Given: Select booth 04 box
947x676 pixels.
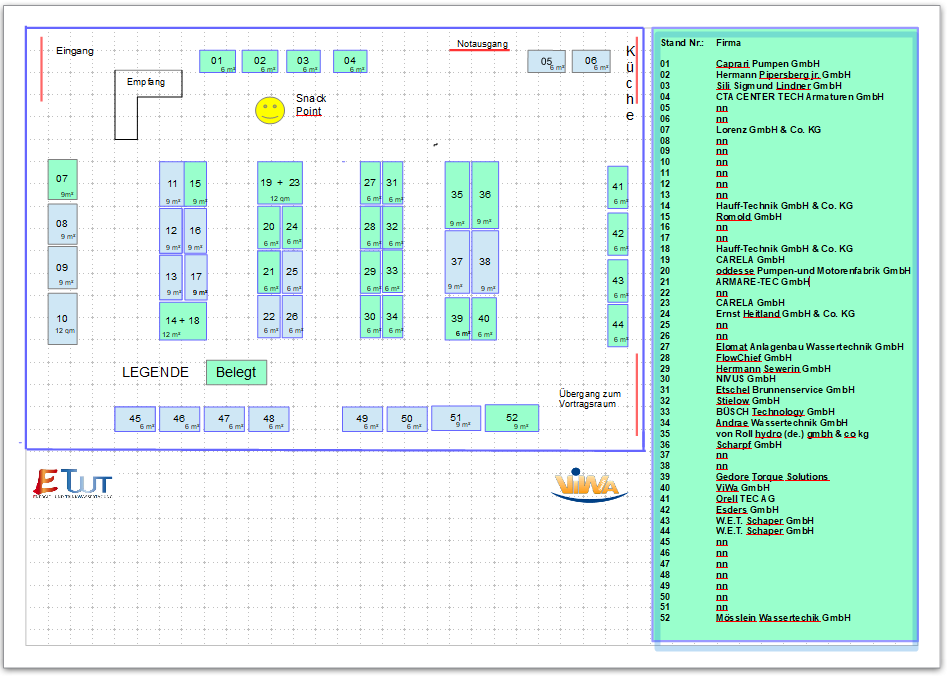Looking at the screenshot, I should 350,62.
